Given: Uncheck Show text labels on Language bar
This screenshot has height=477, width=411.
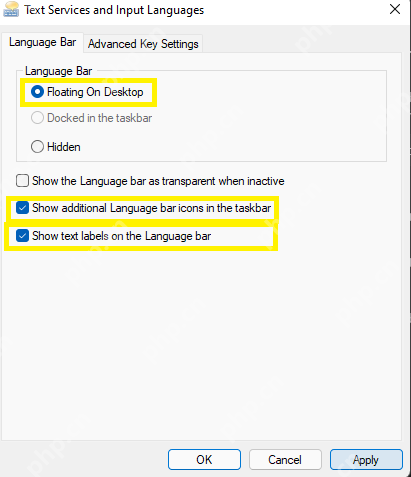Looking at the screenshot, I should (22, 236).
